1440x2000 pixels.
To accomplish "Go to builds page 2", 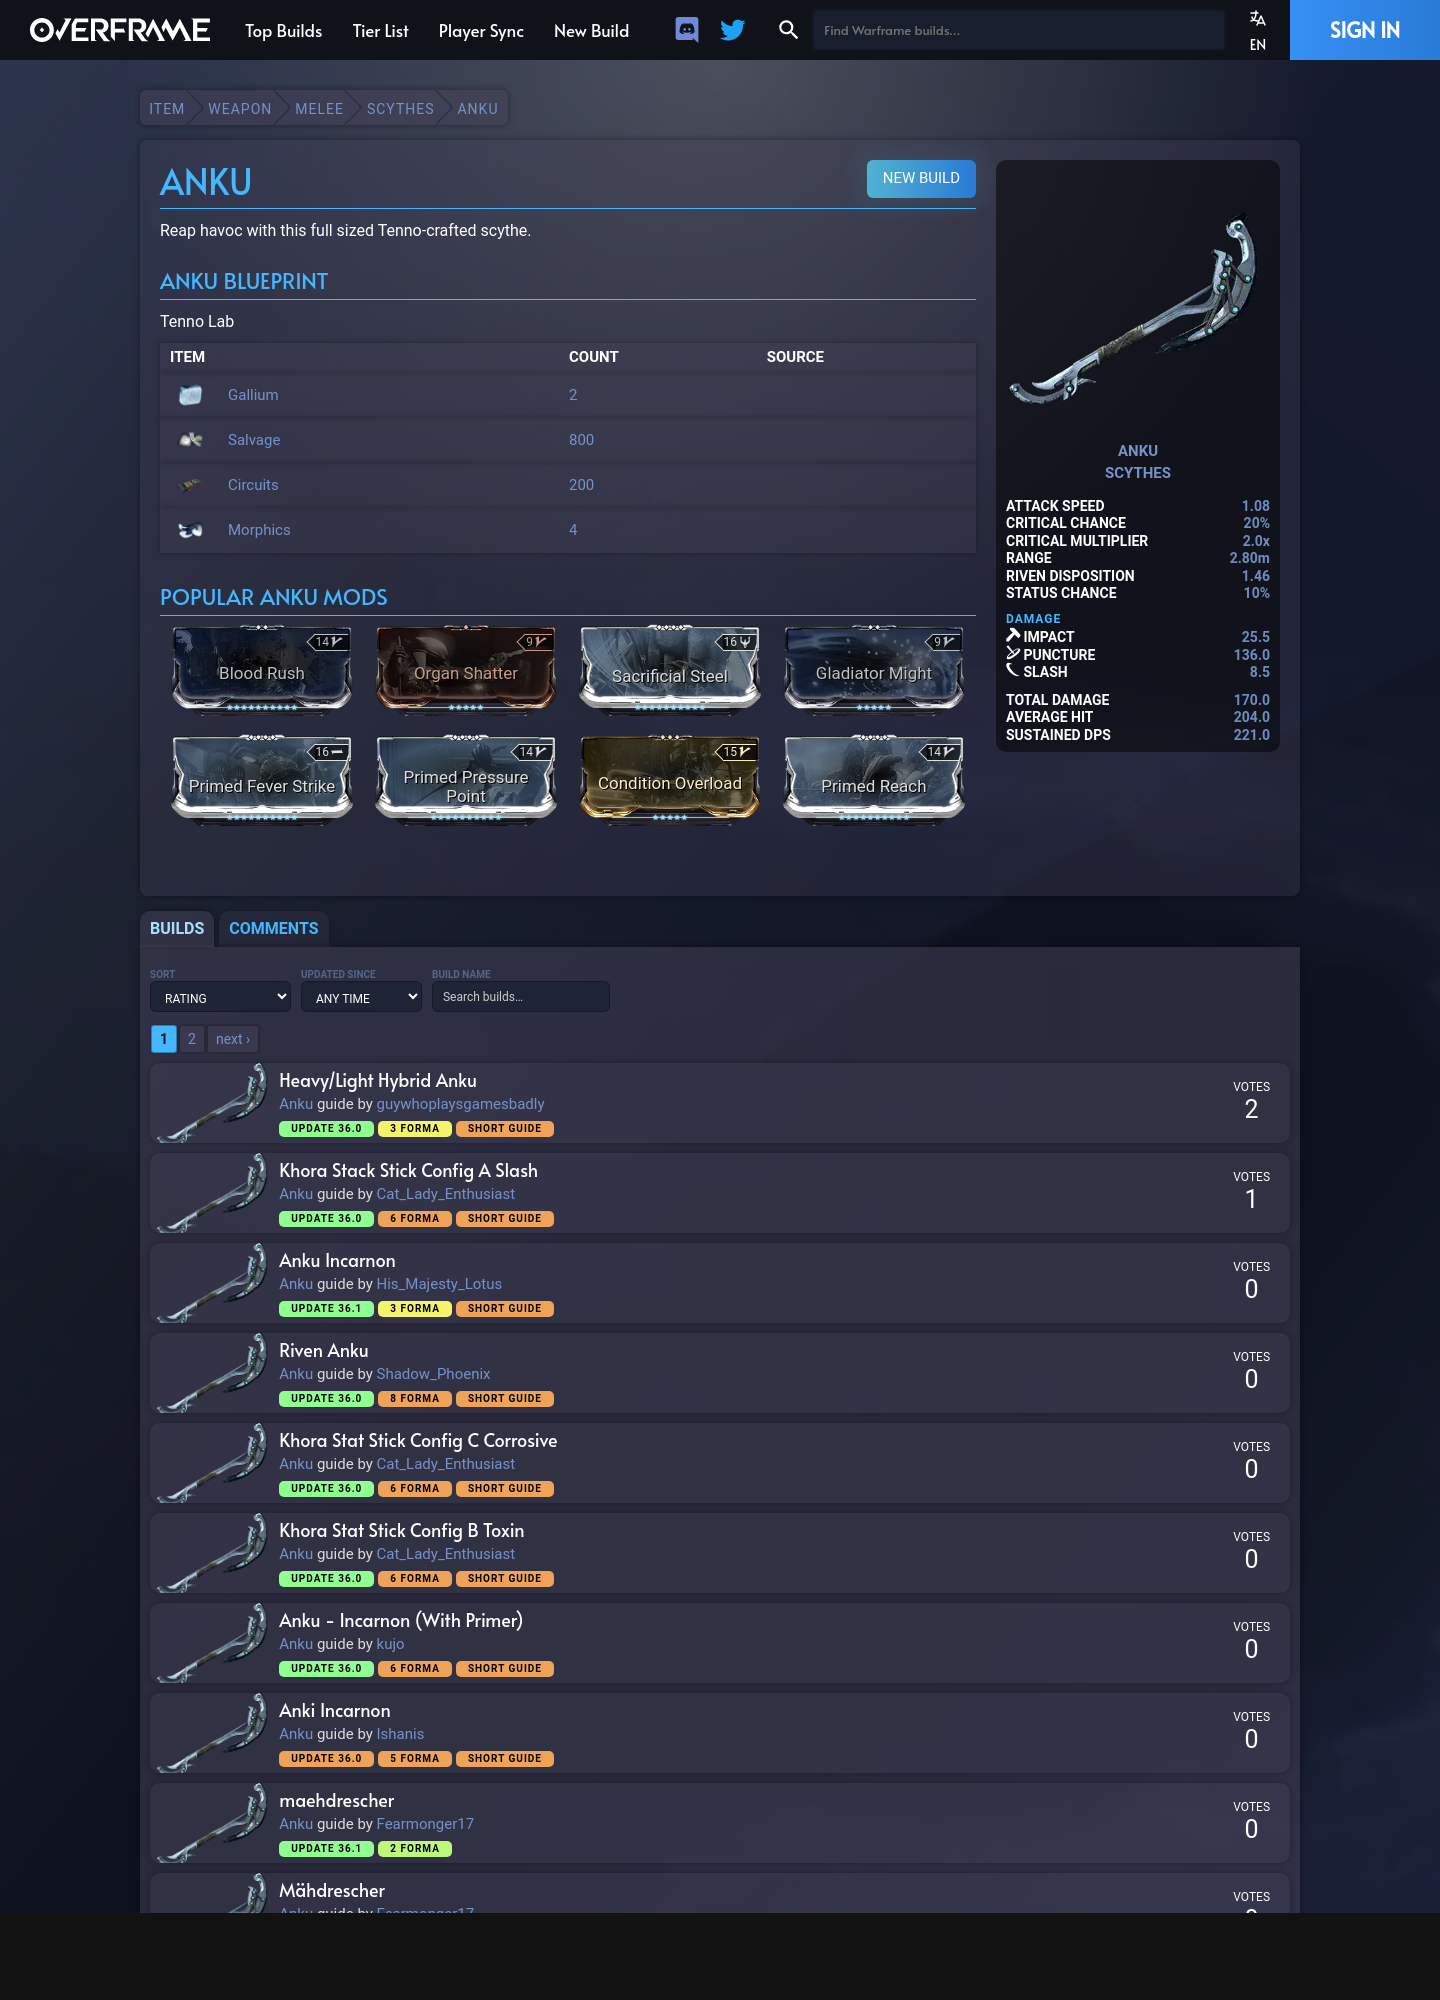I will pos(192,1039).
